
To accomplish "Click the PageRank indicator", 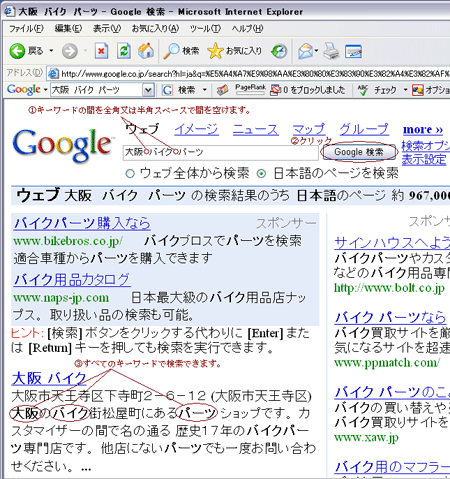I will point(250,89).
